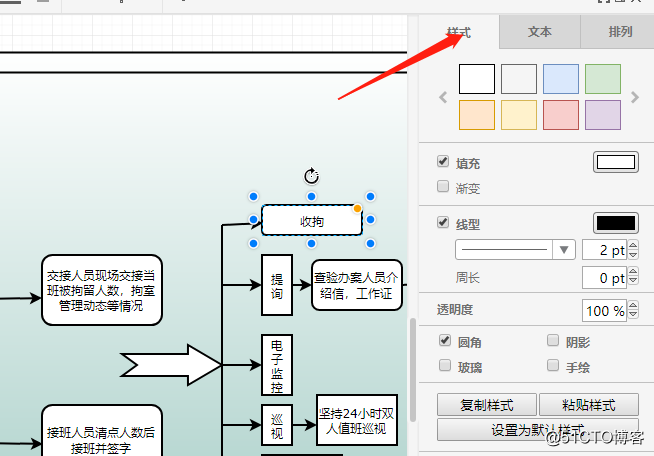This screenshot has height=456, width=654.
Task: Apply the light blue style swatch
Action: (561, 79)
